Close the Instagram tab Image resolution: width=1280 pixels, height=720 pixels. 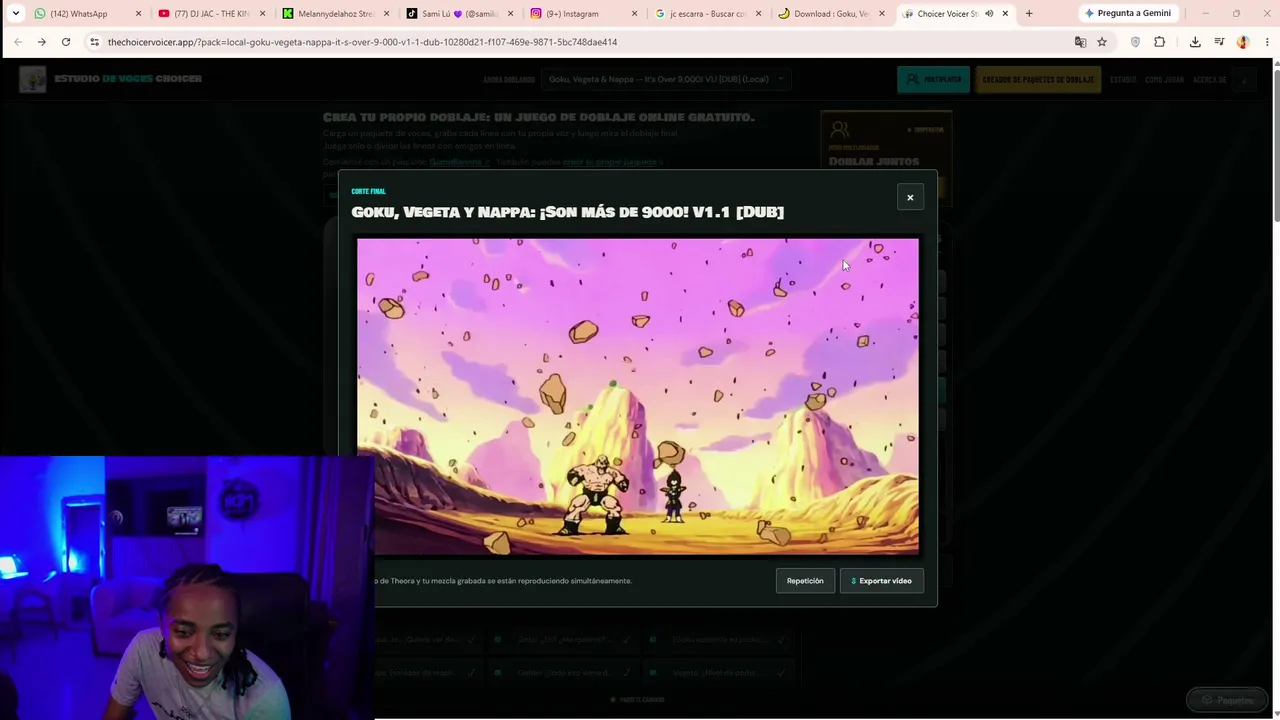[x=634, y=14]
